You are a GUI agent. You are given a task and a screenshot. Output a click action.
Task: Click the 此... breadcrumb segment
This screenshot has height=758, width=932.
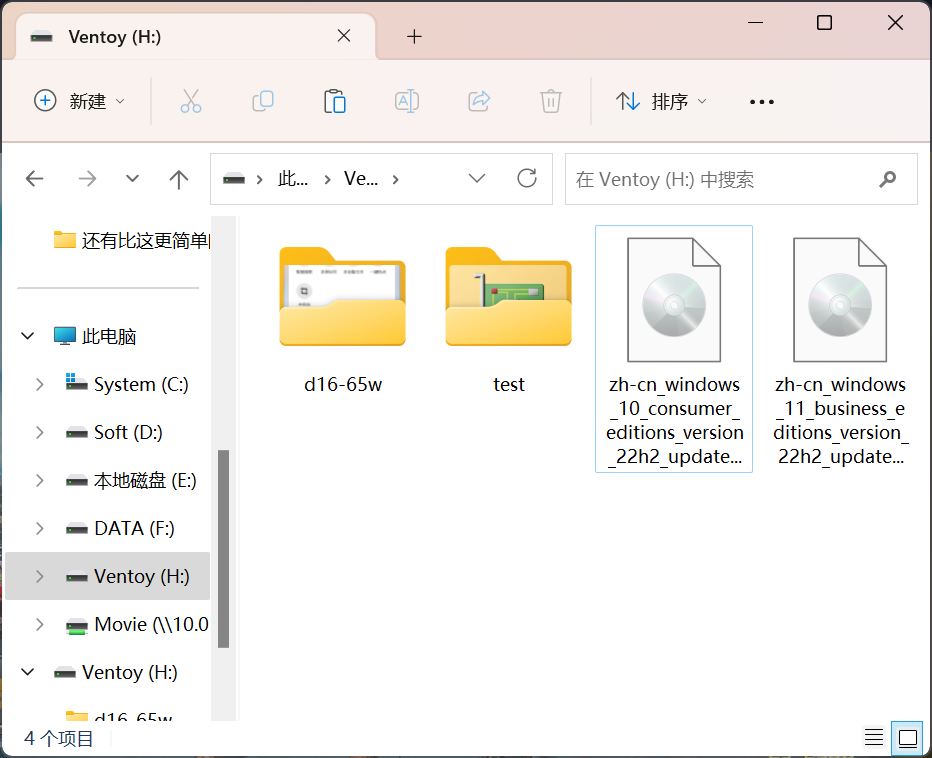pyautogui.click(x=293, y=178)
